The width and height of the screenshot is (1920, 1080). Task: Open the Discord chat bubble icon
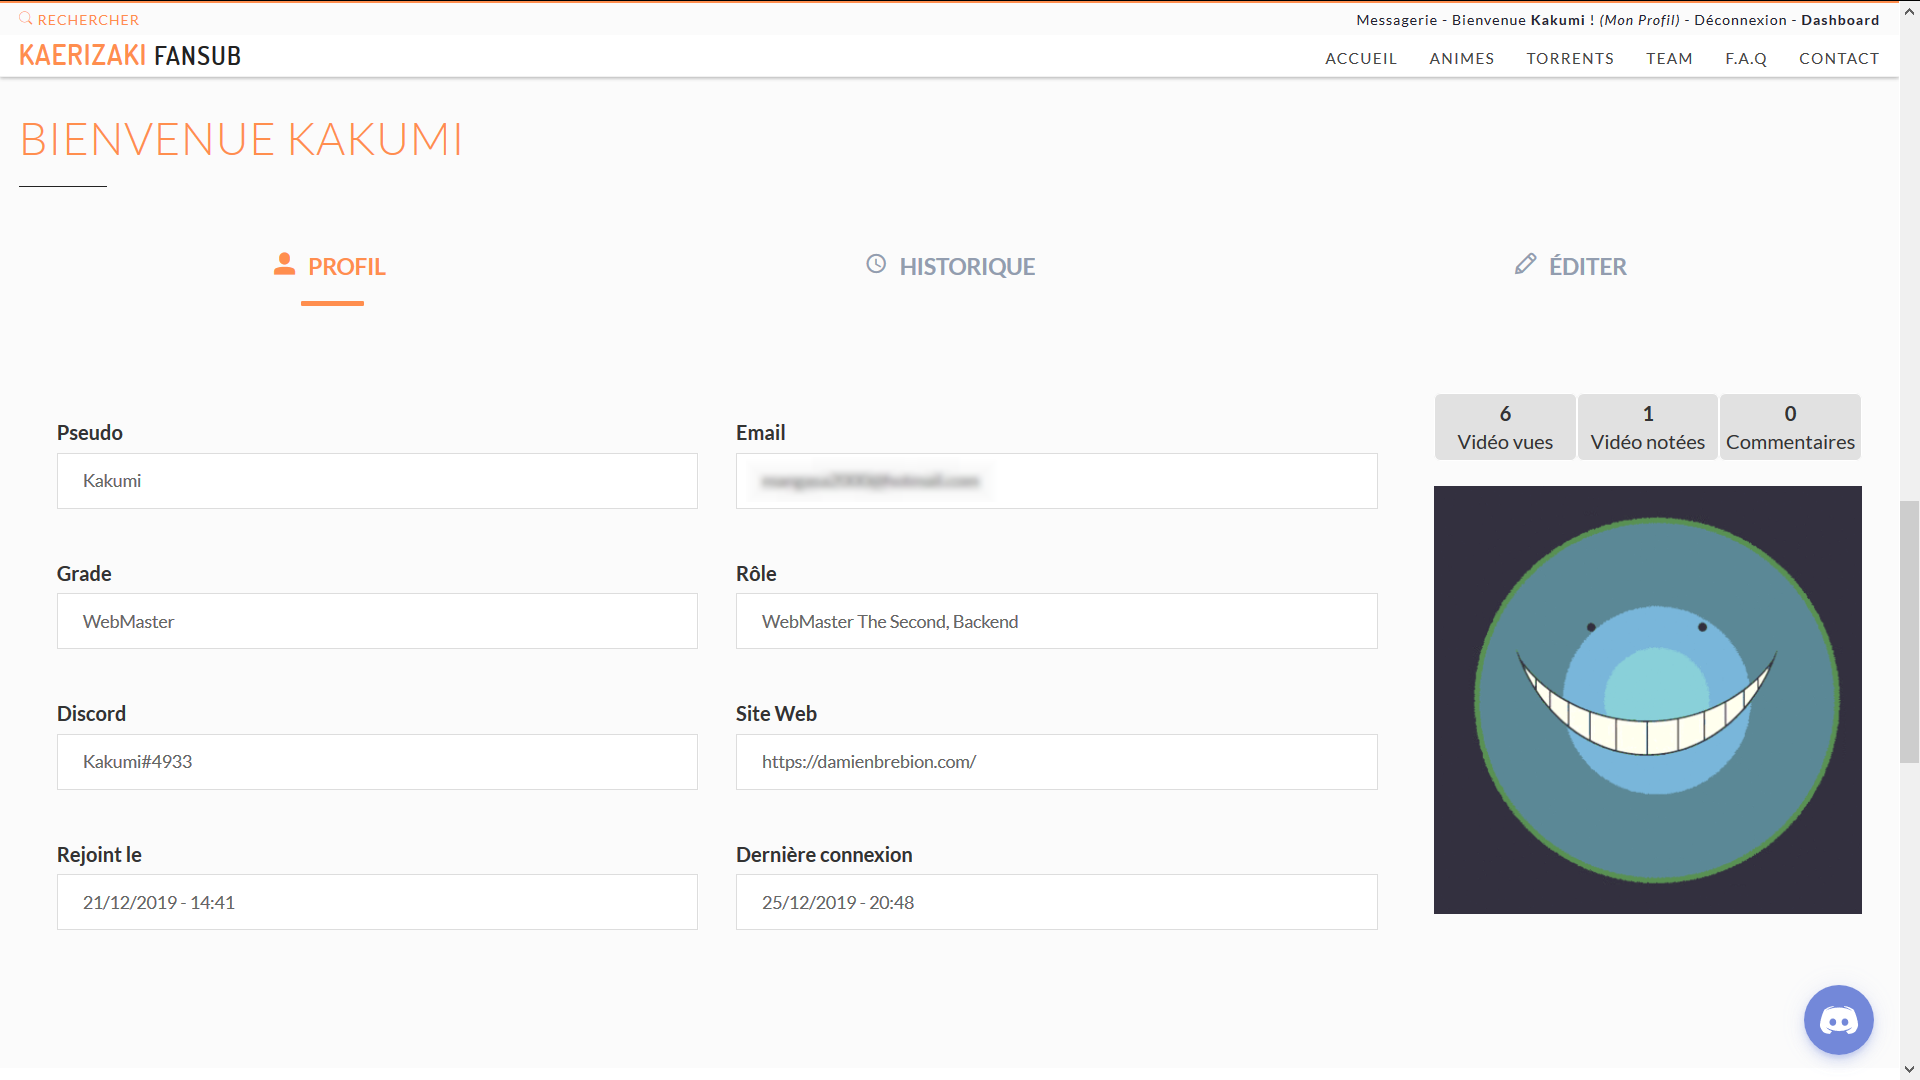click(1838, 1020)
